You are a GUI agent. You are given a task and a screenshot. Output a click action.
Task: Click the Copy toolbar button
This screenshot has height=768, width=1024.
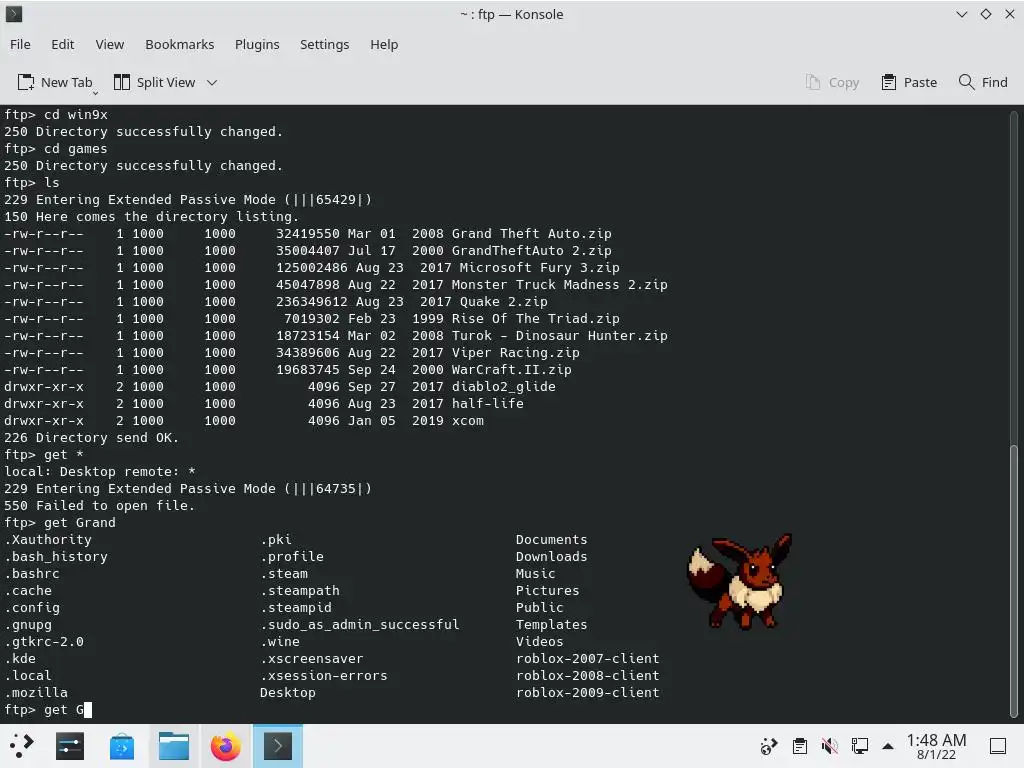point(832,82)
